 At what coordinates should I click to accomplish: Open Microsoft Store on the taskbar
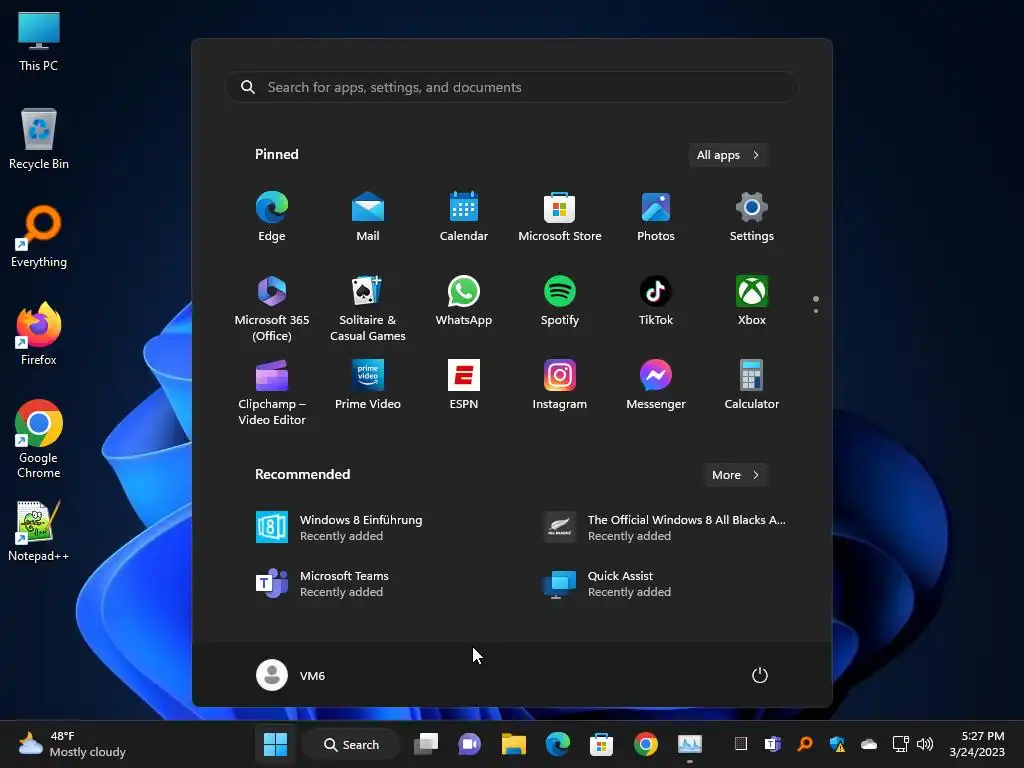pyautogui.click(x=601, y=744)
